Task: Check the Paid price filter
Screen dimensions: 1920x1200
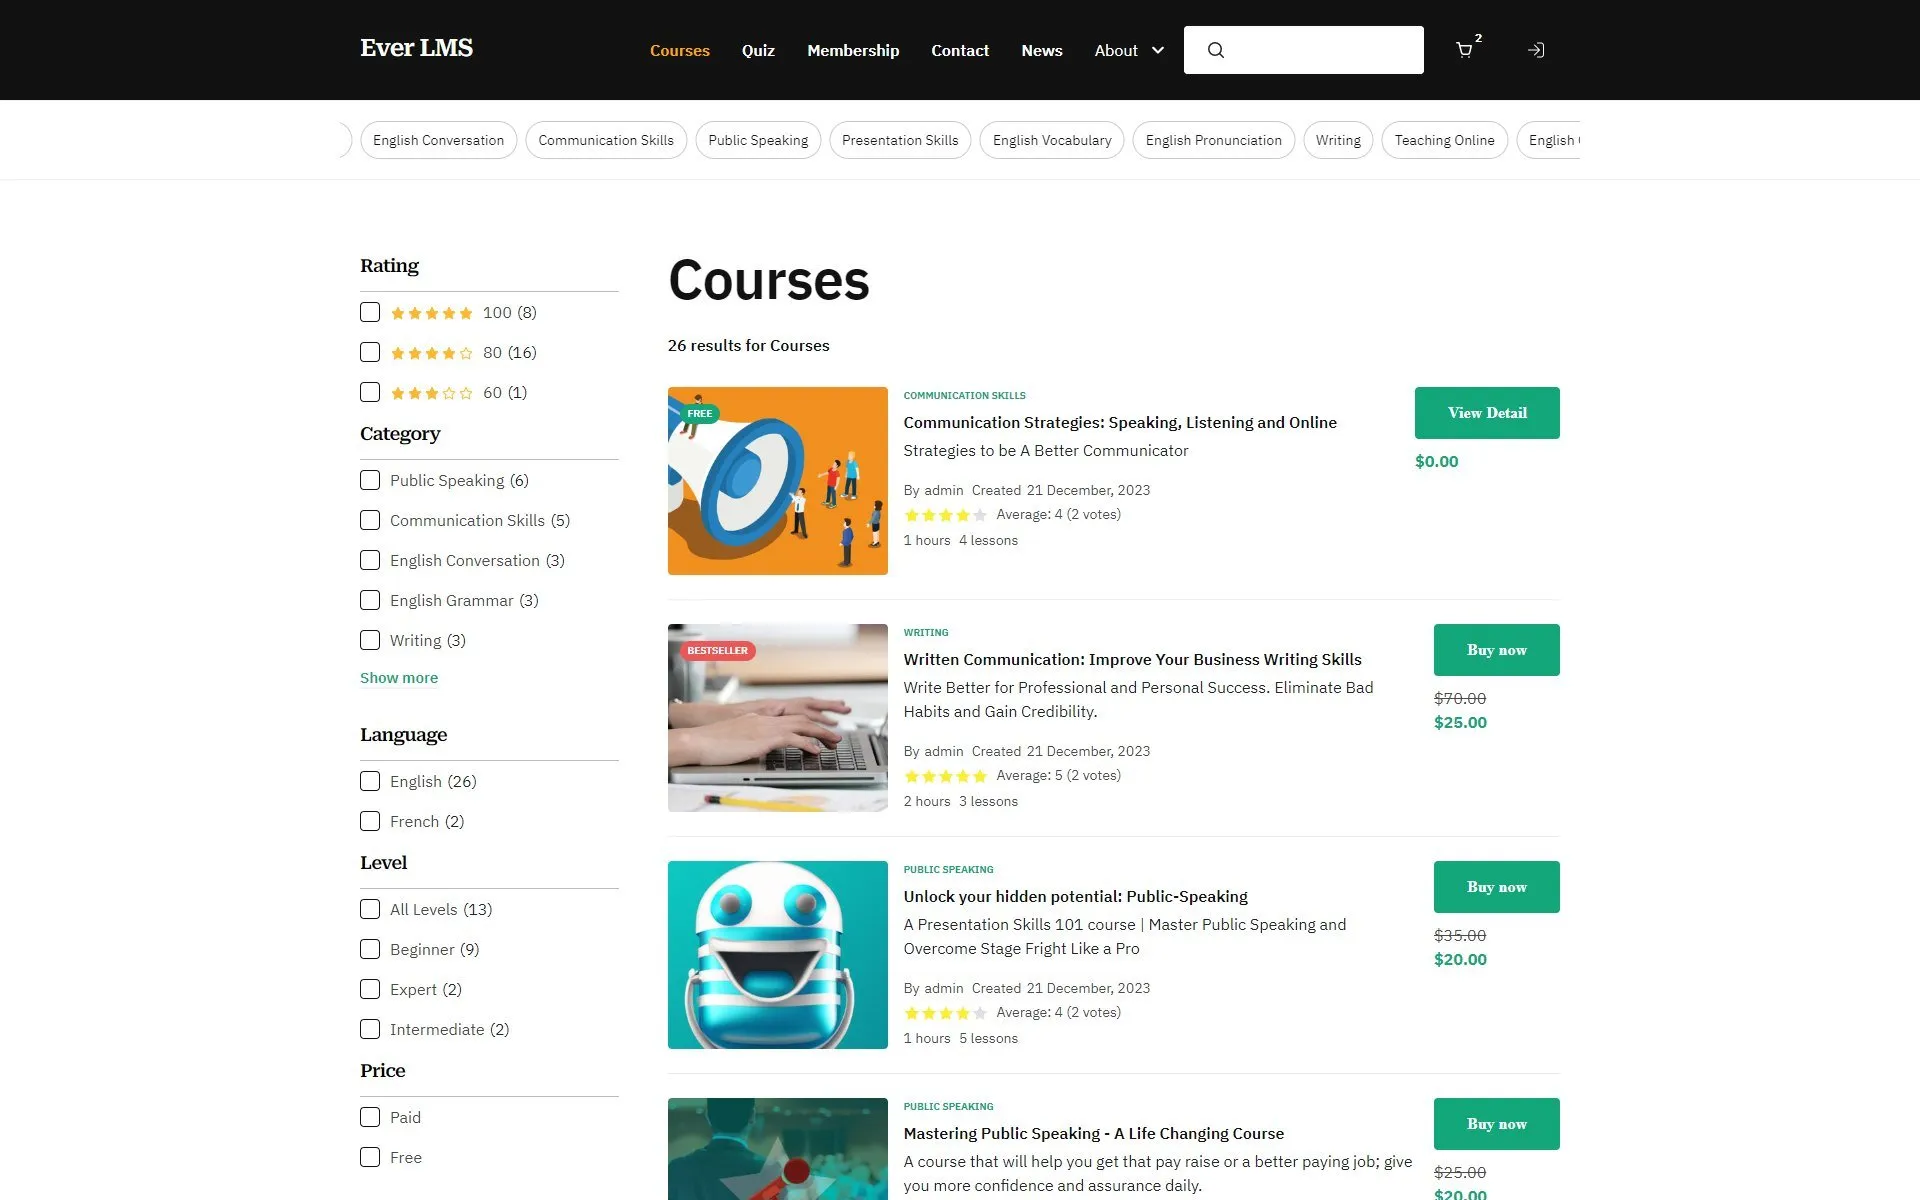Action: [x=370, y=1117]
